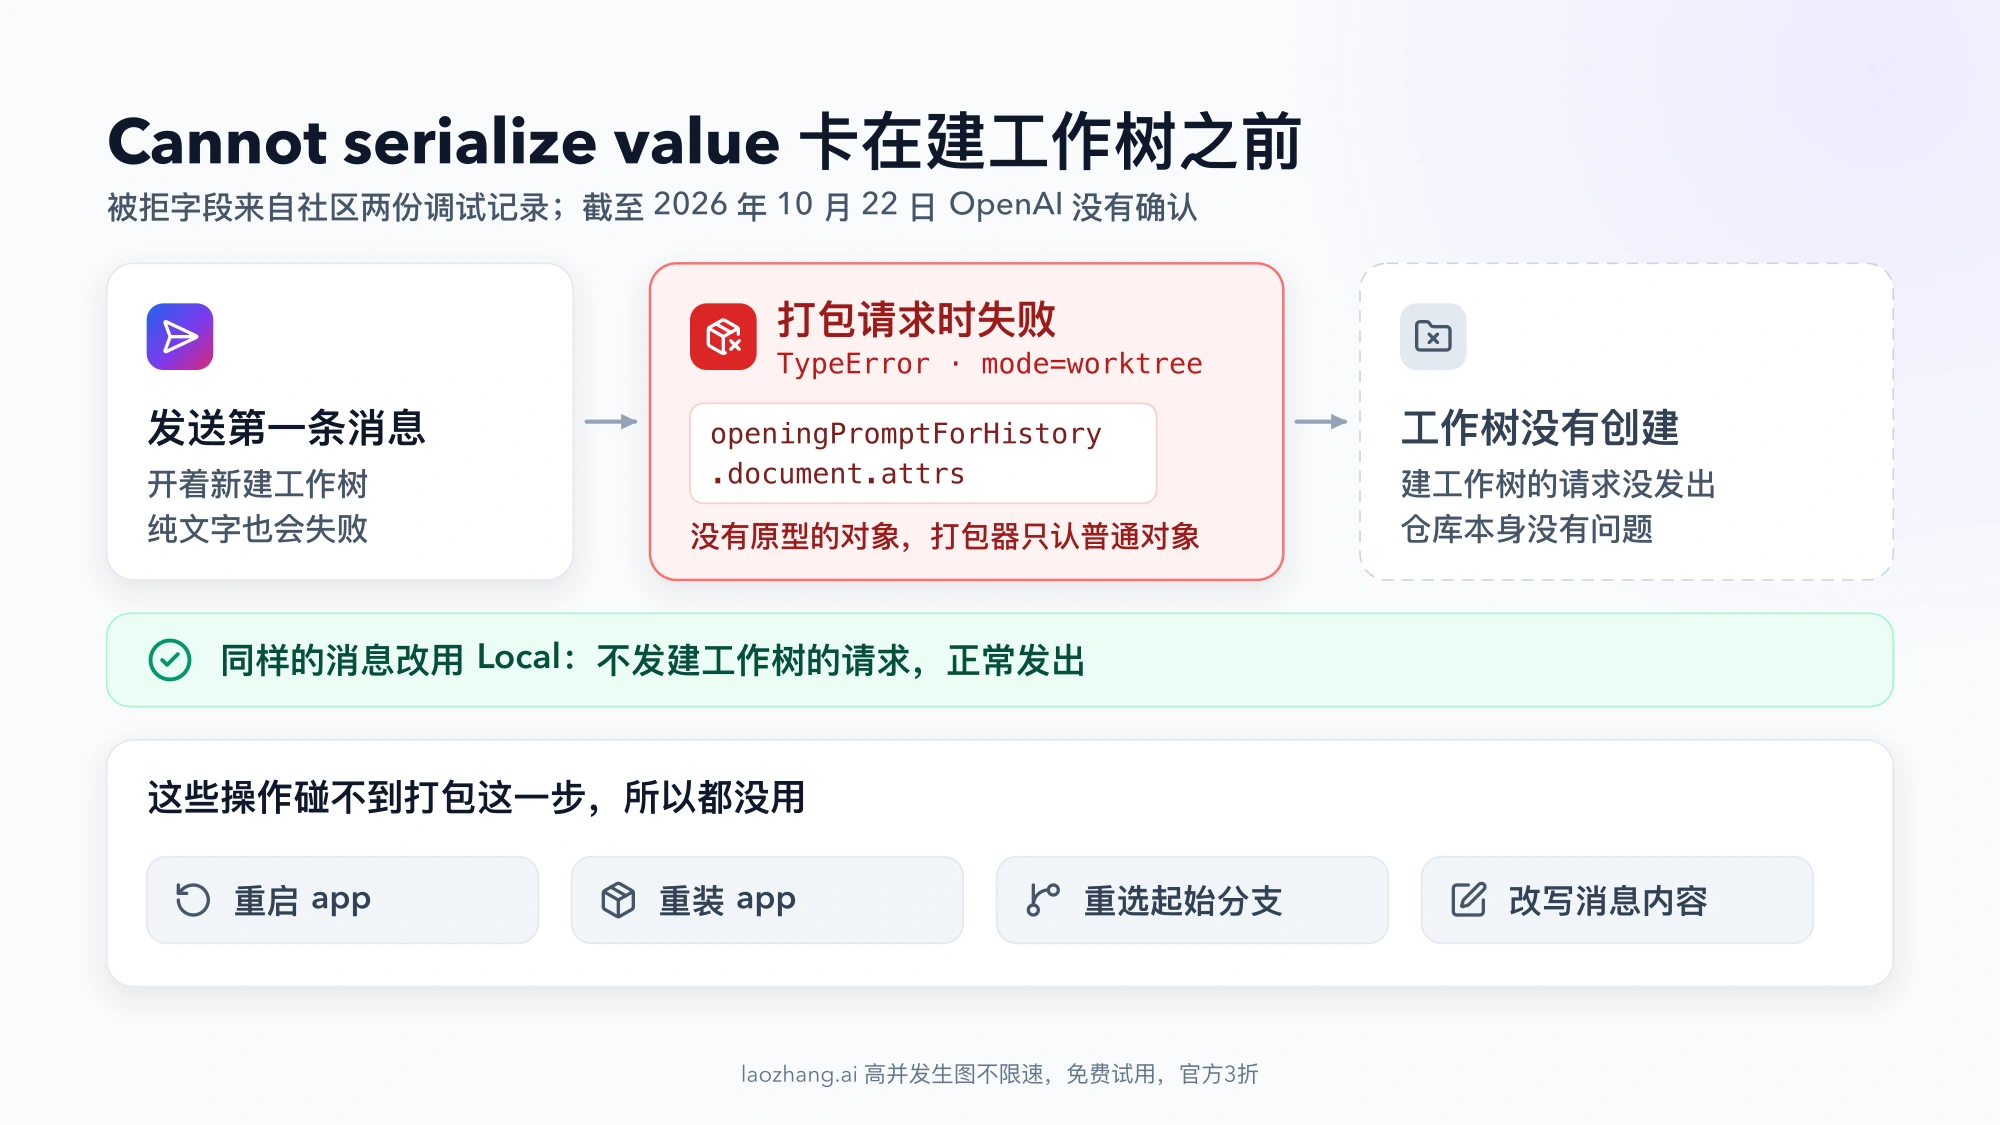The image size is (2000, 1125).
Task: Click the pencil edit icon beside 改写消息内容
Action: click(x=1468, y=900)
